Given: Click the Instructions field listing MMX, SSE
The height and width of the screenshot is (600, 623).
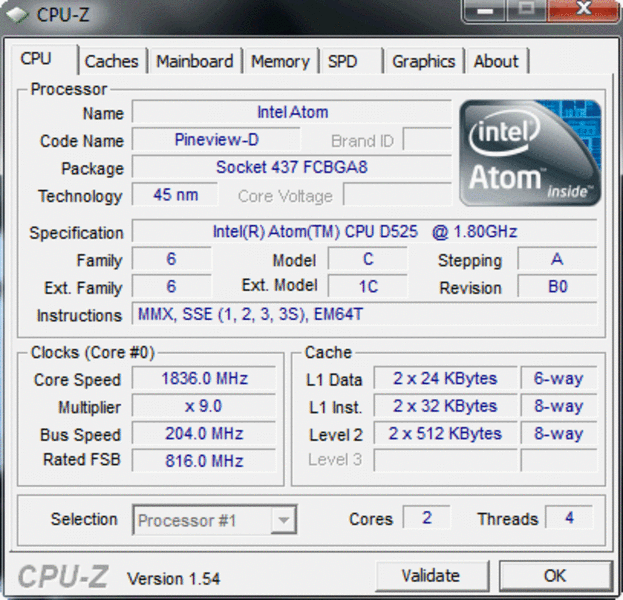Looking at the screenshot, I should [x=365, y=314].
